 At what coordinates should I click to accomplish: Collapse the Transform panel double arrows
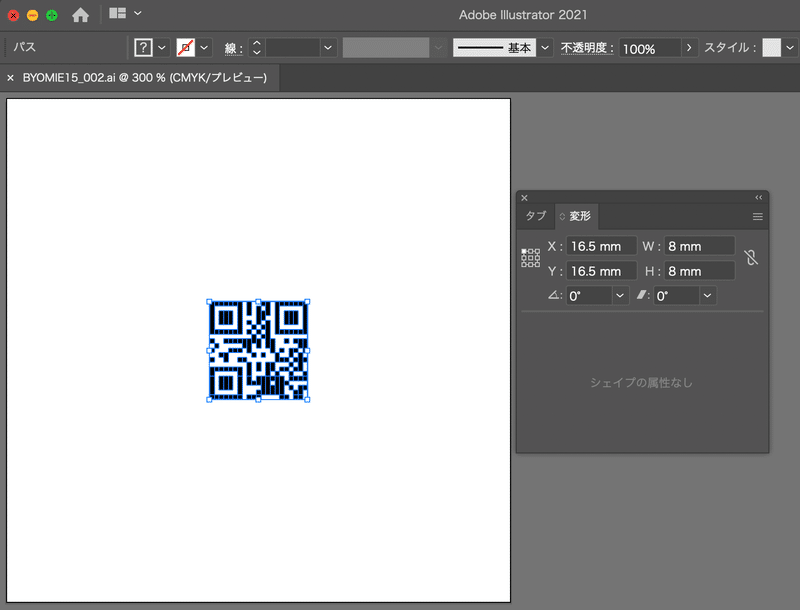coord(759,197)
